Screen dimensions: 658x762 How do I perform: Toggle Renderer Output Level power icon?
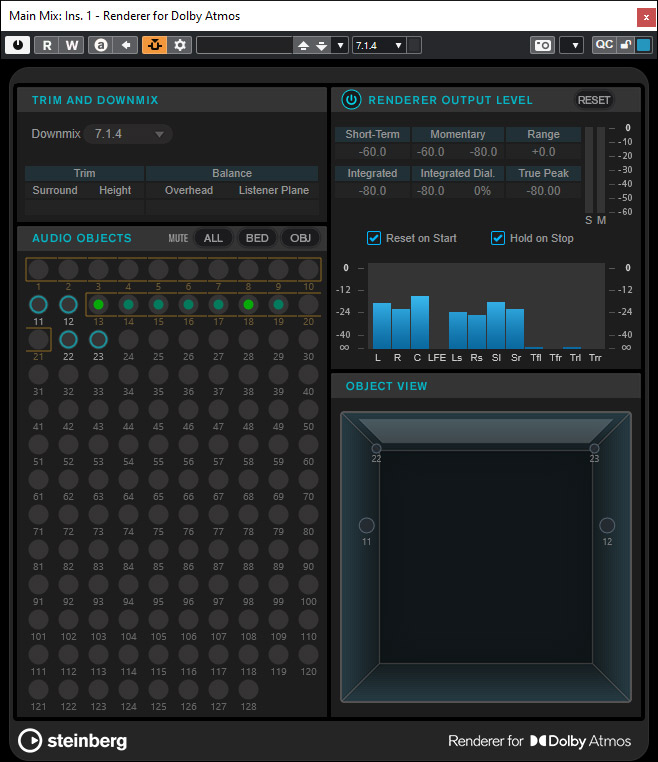pos(351,100)
